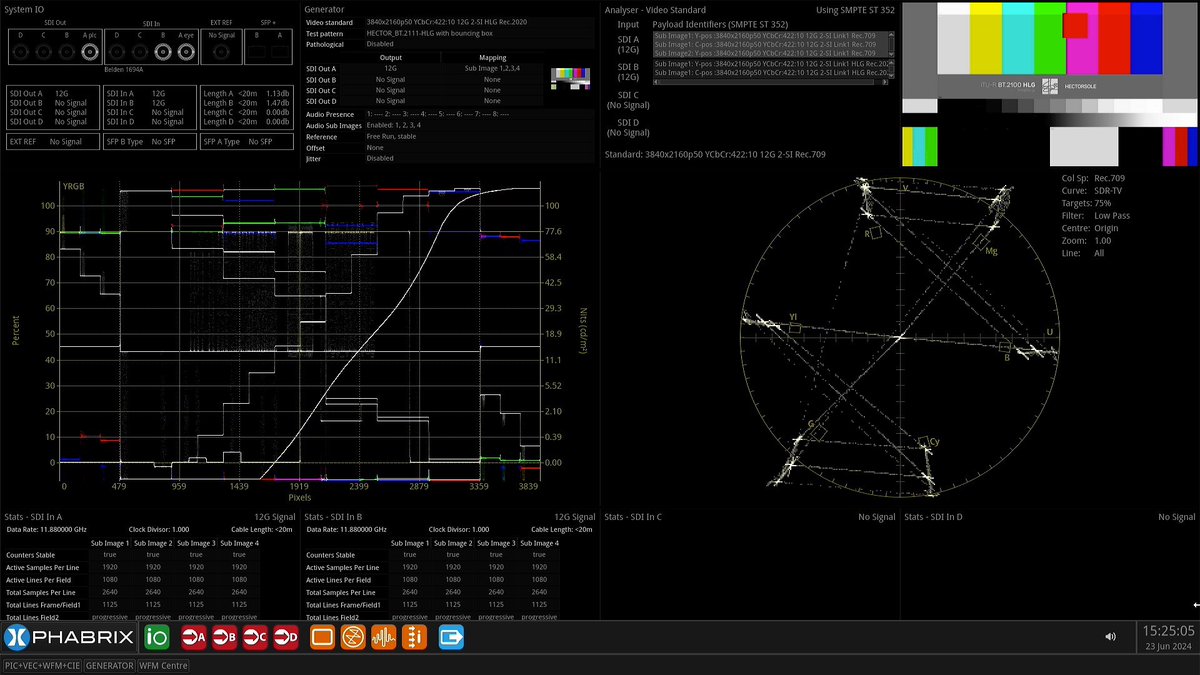The height and width of the screenshot is (675, 1200).
Task: Switch to PIC+VEC+WFM+CIE layout tab
Action: click(x=42, y=665)
